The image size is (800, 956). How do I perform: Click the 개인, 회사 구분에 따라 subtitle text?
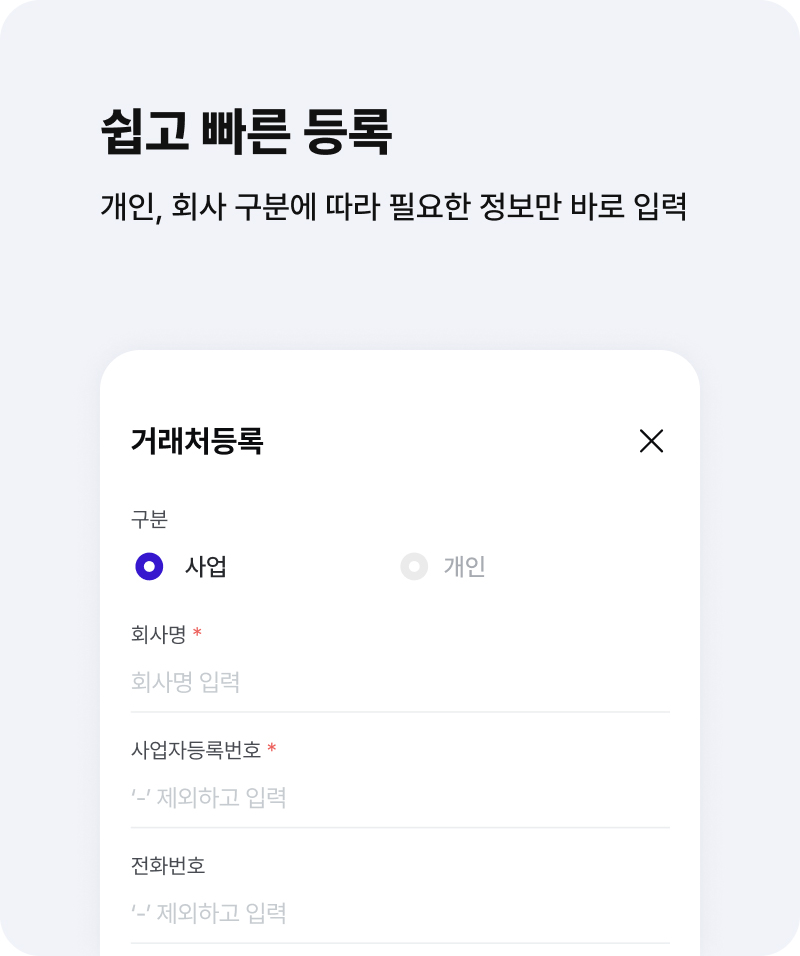click(x=394, y=207)
